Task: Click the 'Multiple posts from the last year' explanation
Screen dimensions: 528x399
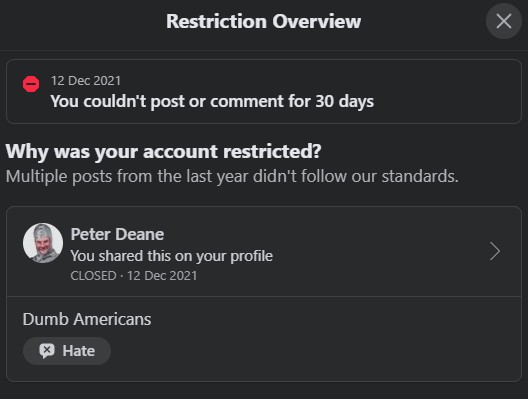Action: (x=232, y=176)
